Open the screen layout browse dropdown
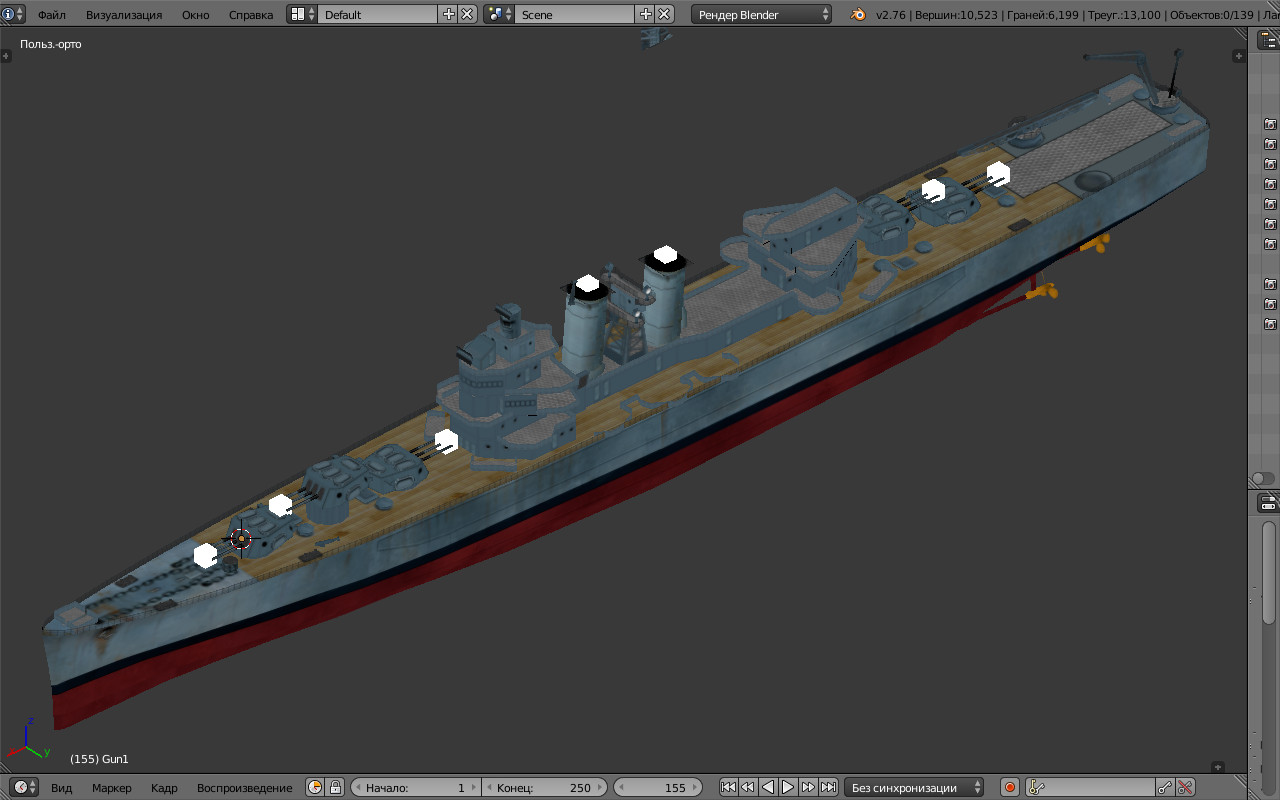This screenshot has width=1280, height=800. click(302, 14)
